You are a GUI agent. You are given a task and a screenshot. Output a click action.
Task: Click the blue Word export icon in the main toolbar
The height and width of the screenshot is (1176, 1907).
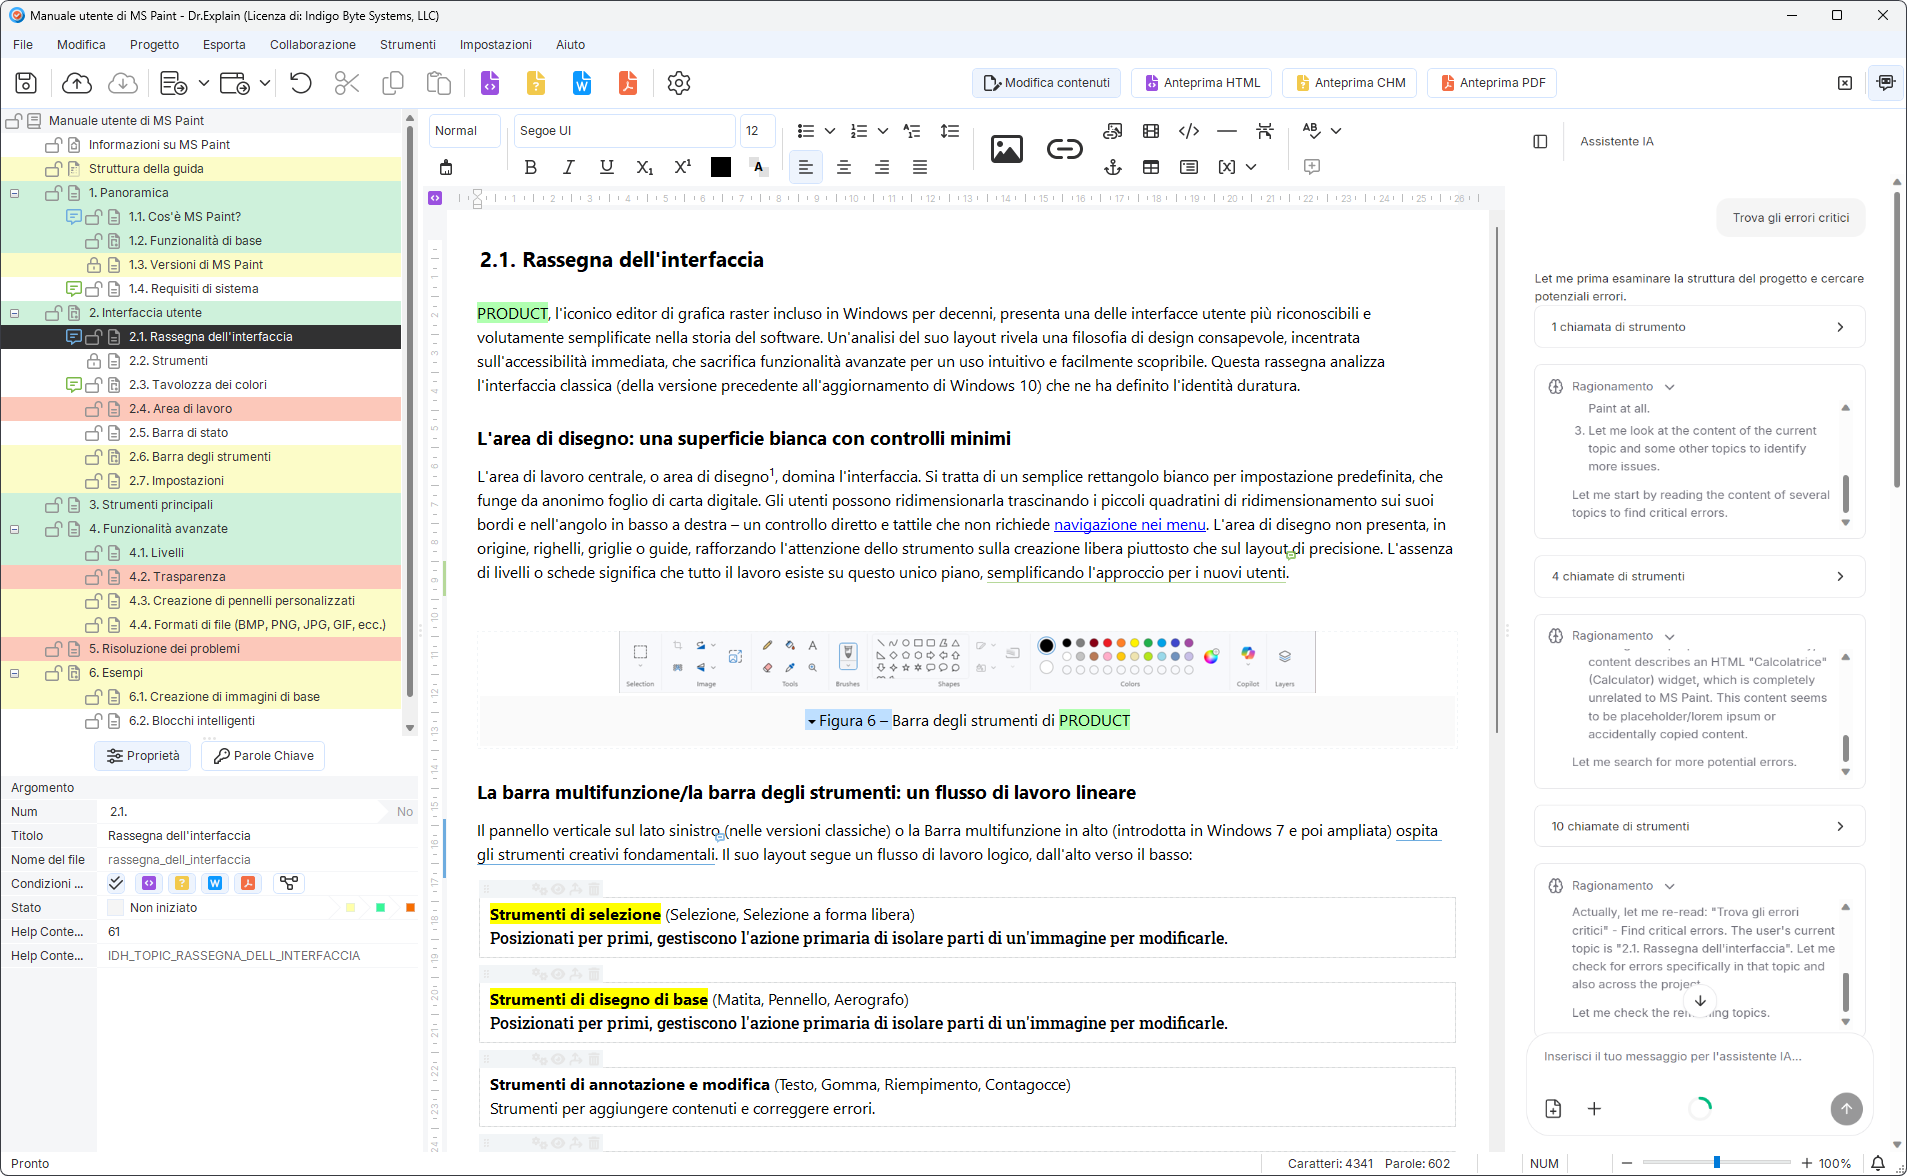pyautogui.click(x=582, y=83)
